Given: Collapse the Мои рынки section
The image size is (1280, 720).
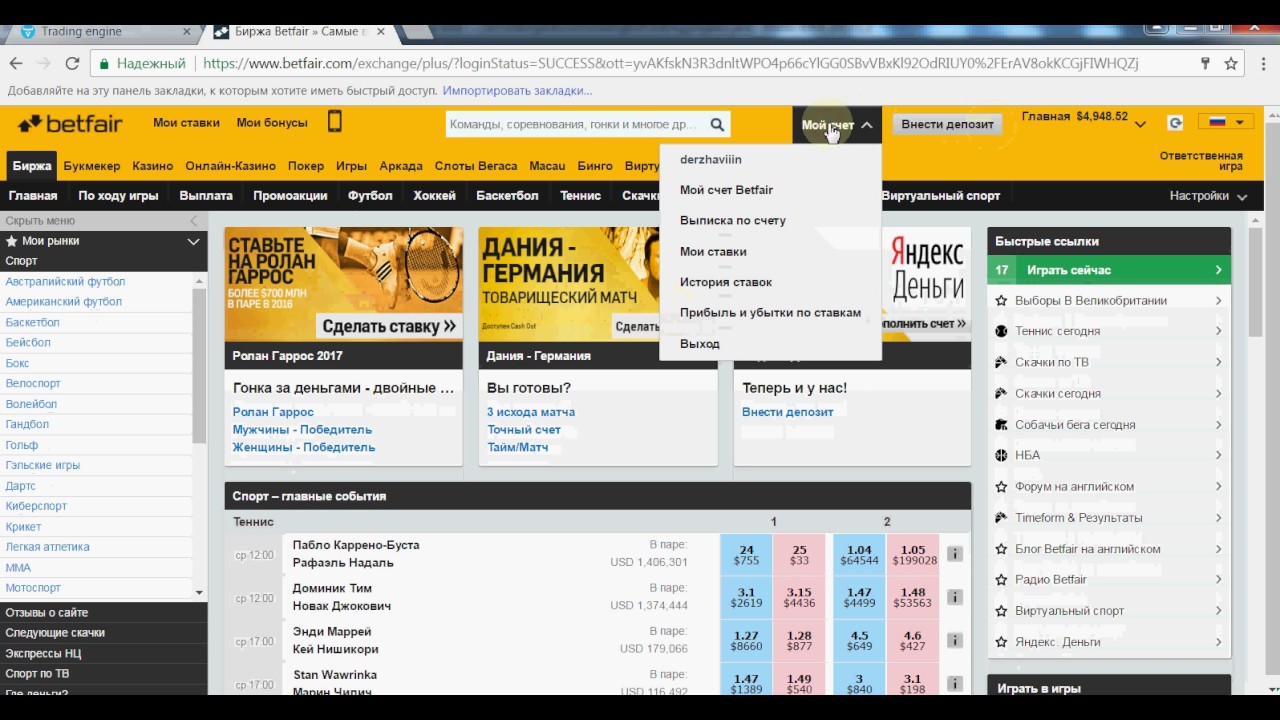Looking at the screenshot, I should 193,241.
